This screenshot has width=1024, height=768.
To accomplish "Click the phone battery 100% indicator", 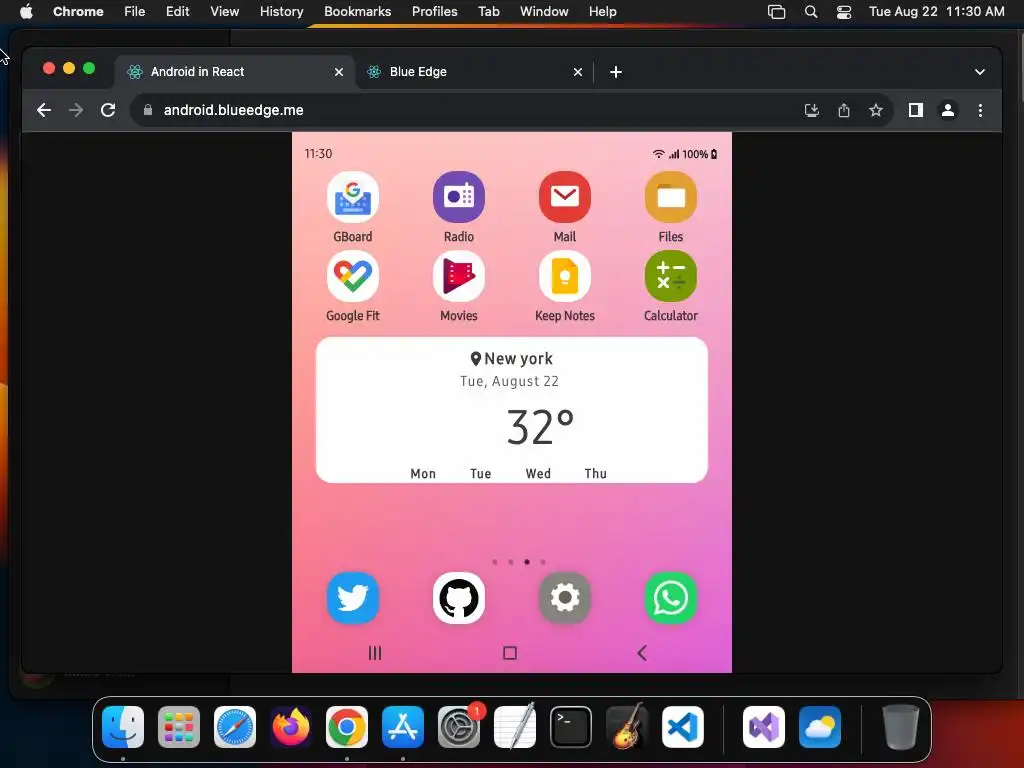I will (x=699, y=154).
